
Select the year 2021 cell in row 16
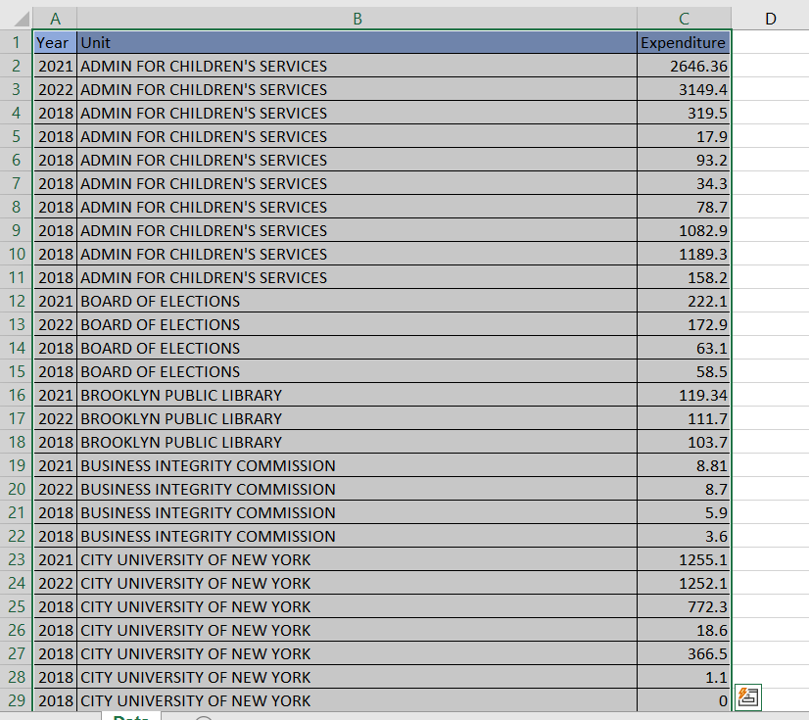coord(55,395)
